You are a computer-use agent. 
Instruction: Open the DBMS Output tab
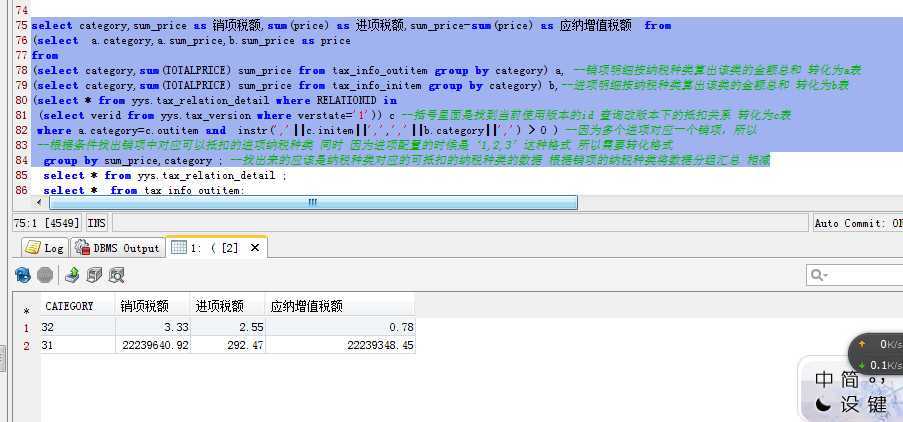point(117,248)
